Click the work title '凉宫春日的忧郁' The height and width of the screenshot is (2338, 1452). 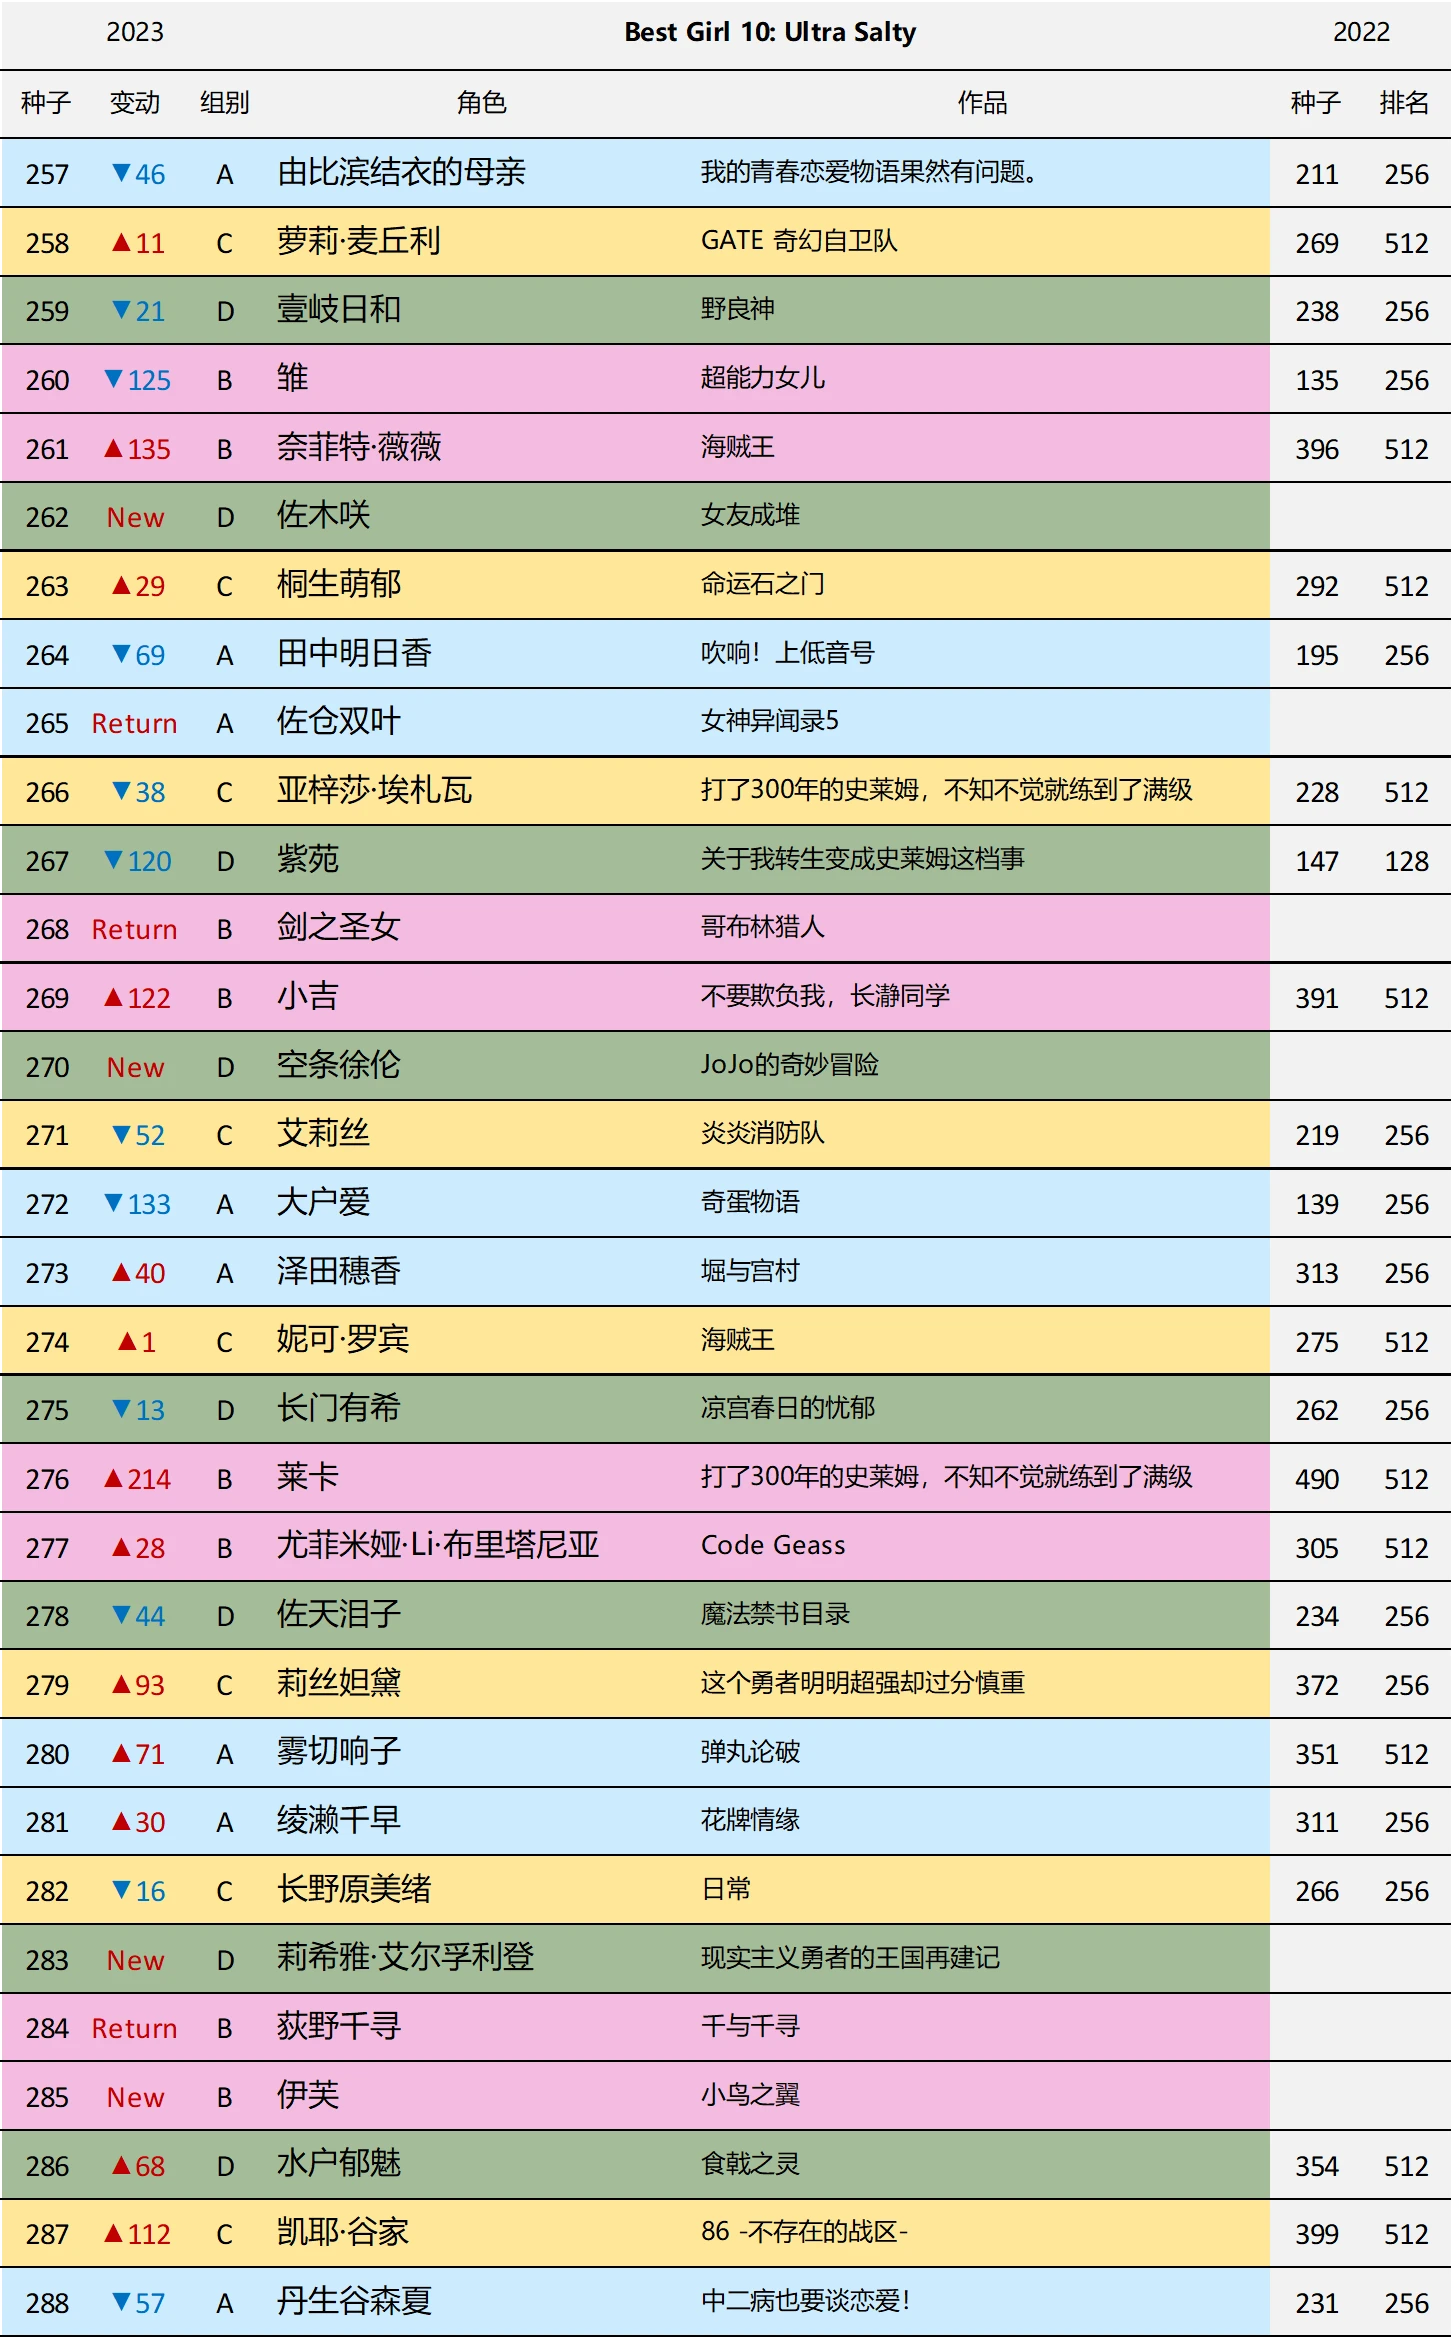tap(787, 1408)
